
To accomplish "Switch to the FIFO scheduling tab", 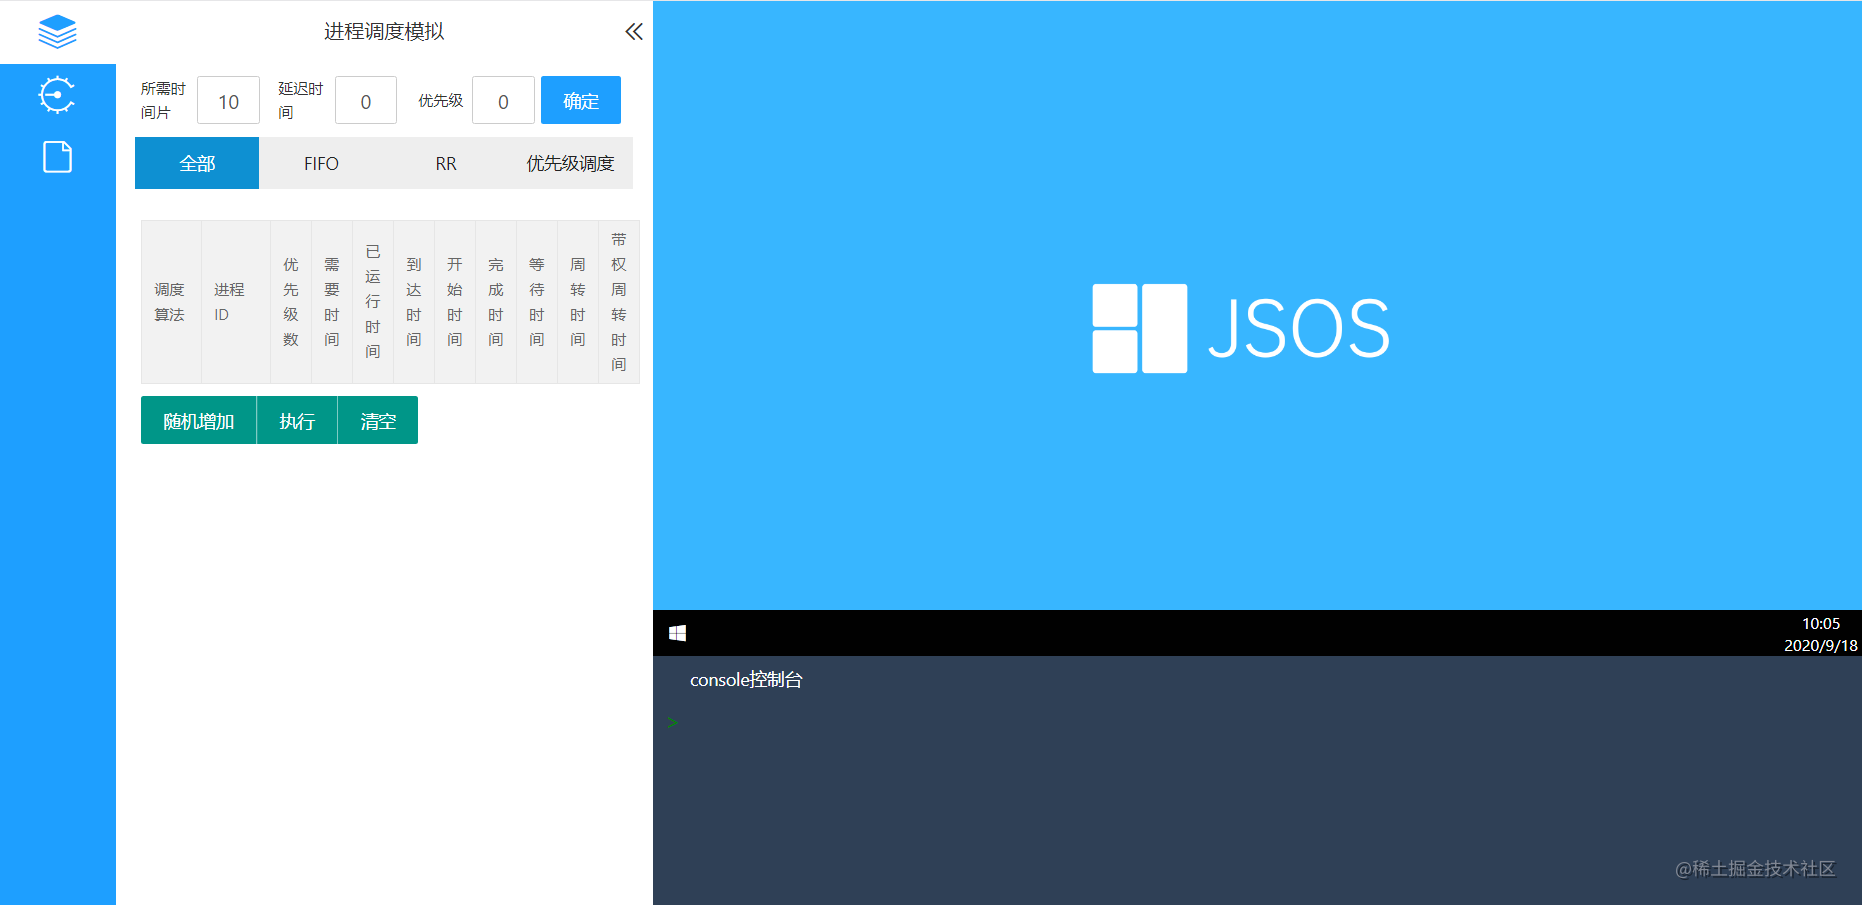I will [321, 163].
